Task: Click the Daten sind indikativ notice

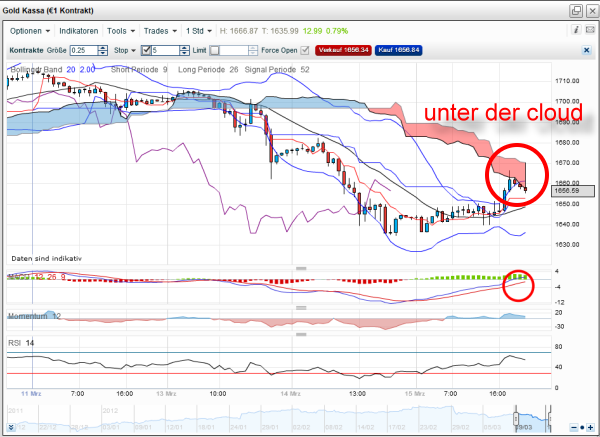Action: click(47, 259)
